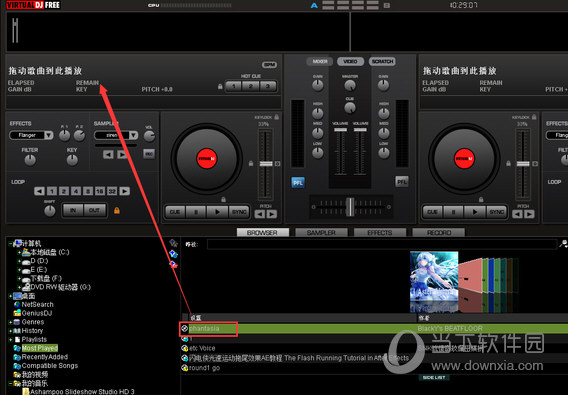This screenshot has width=568, height=395.
Task: Toggle the left deck SYNC button
Action: [239, 212]
